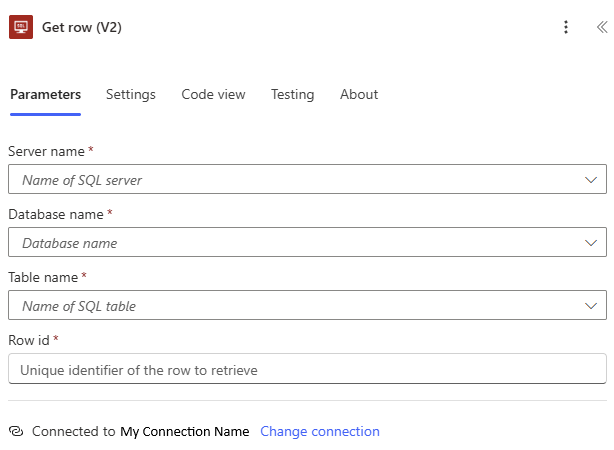Click the Change connection link
Viewport: 614px width, 450px height.
(320, 431)
